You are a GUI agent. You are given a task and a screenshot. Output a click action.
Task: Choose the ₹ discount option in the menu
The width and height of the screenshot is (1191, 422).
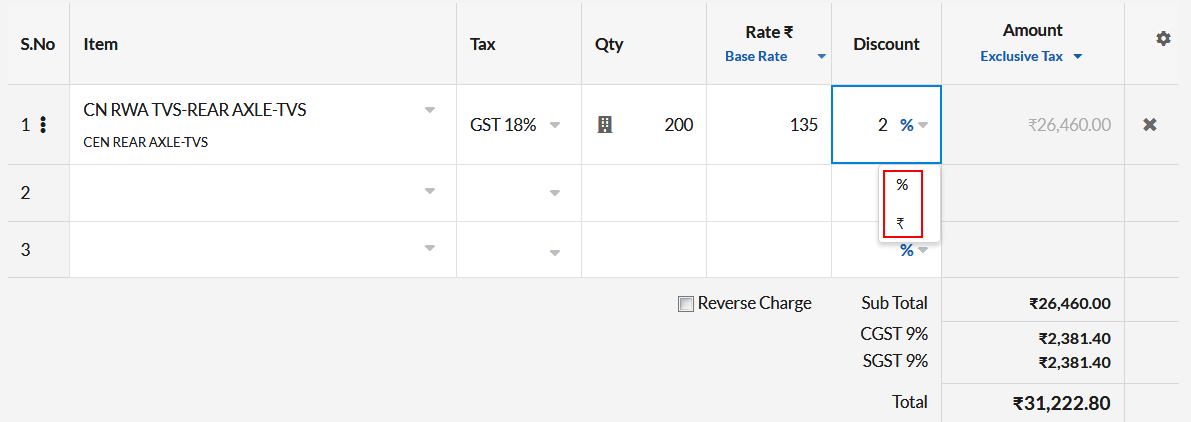click(x=902, y=223)
